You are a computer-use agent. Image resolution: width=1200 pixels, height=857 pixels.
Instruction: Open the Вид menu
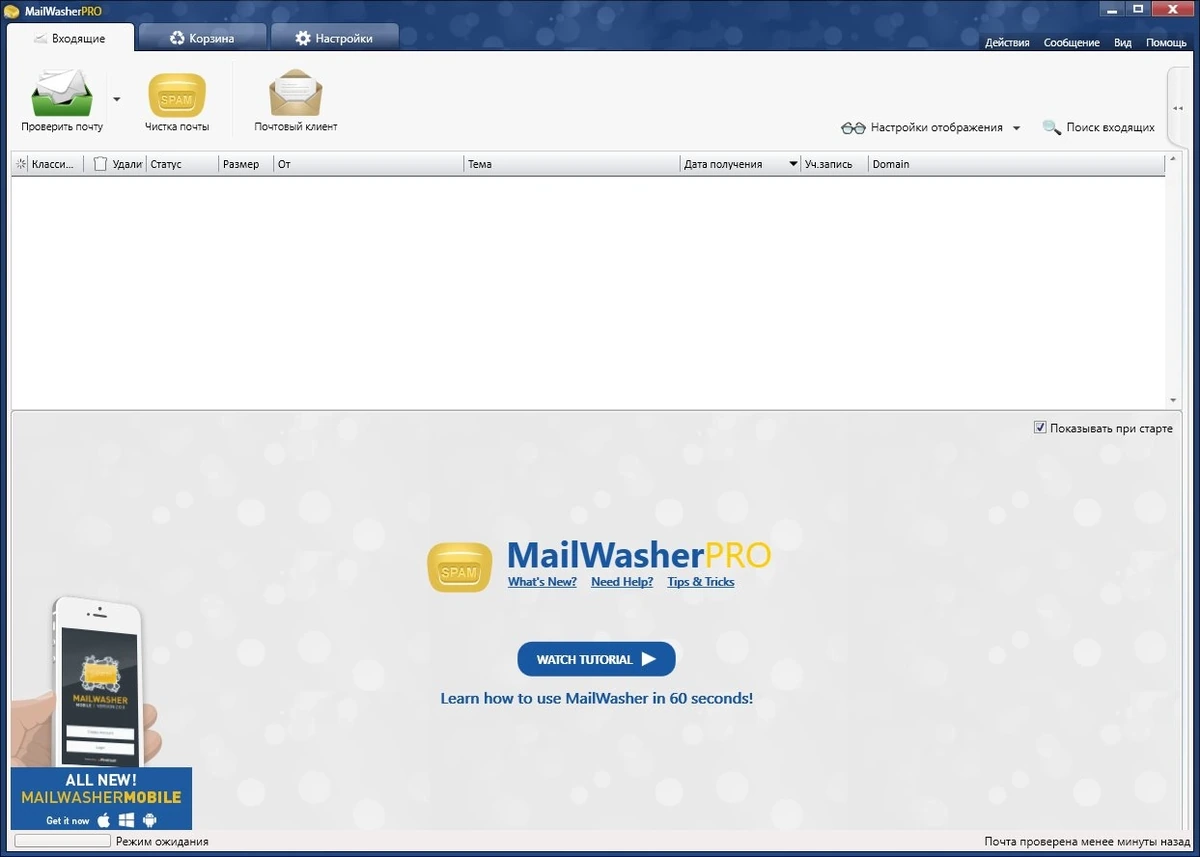[x=1123, y=43]
